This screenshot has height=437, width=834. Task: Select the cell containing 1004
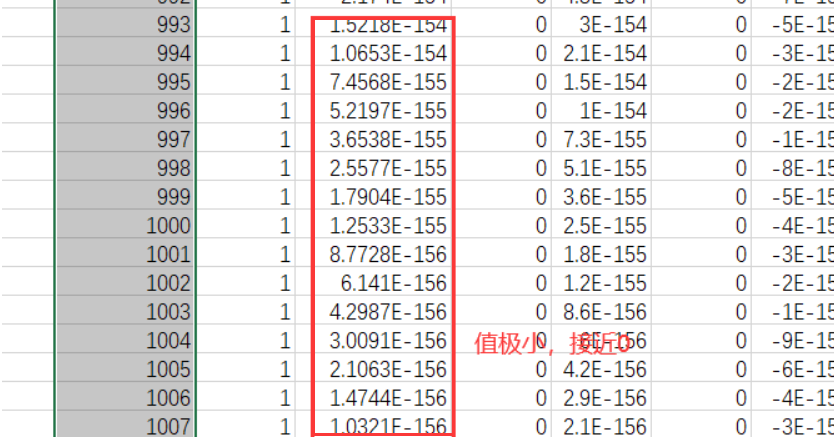126,340
